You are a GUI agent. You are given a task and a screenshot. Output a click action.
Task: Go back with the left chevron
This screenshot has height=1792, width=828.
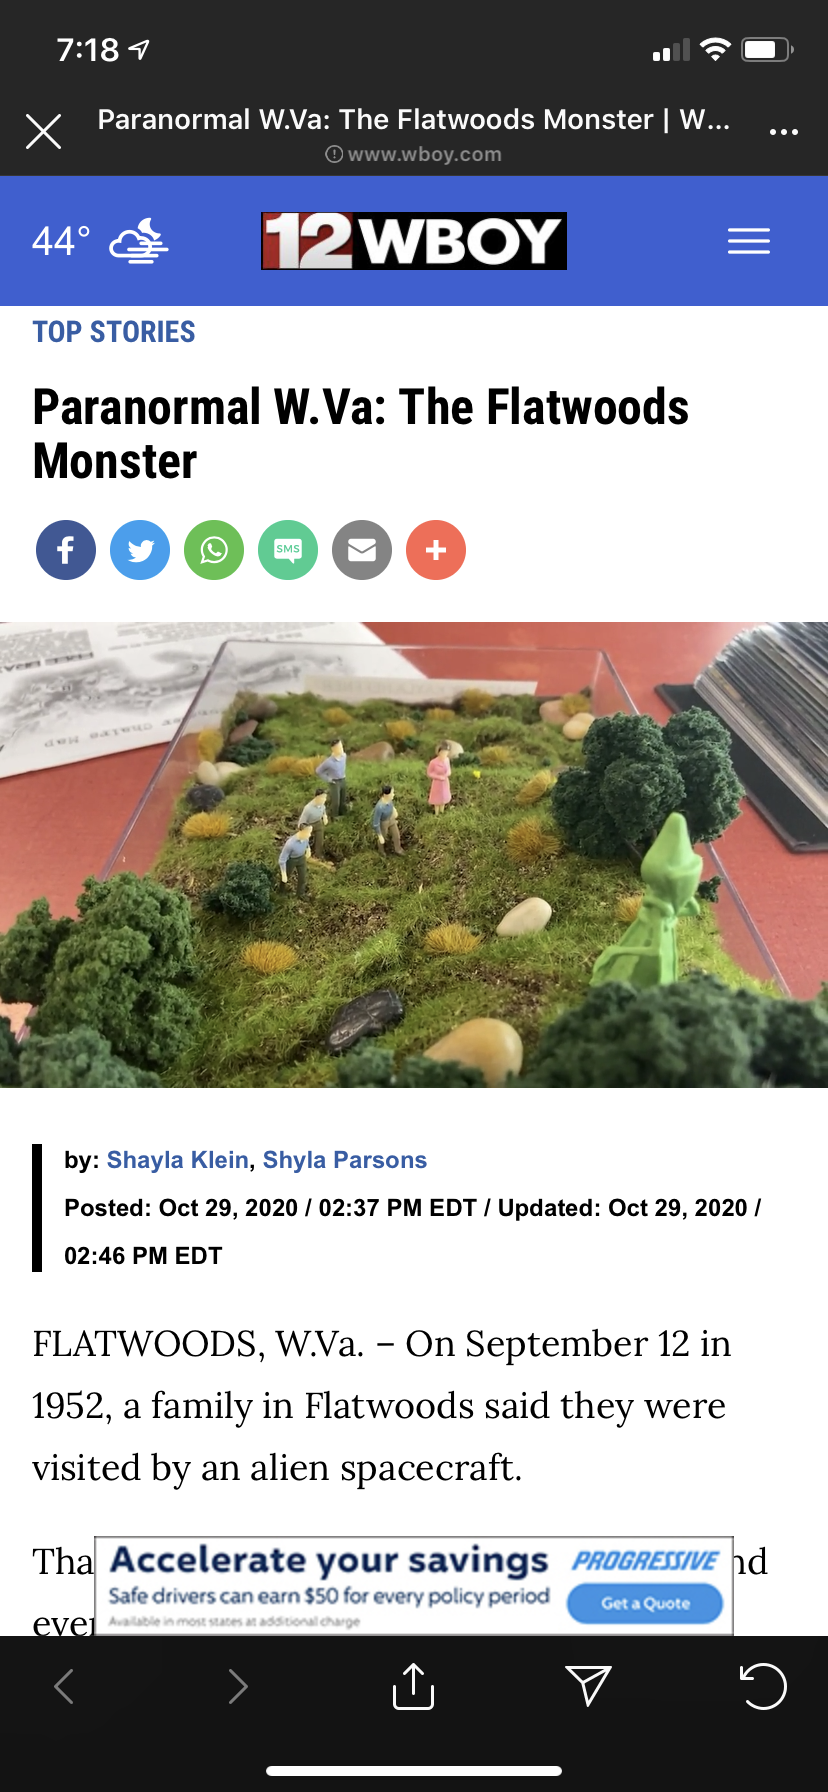64,1686
